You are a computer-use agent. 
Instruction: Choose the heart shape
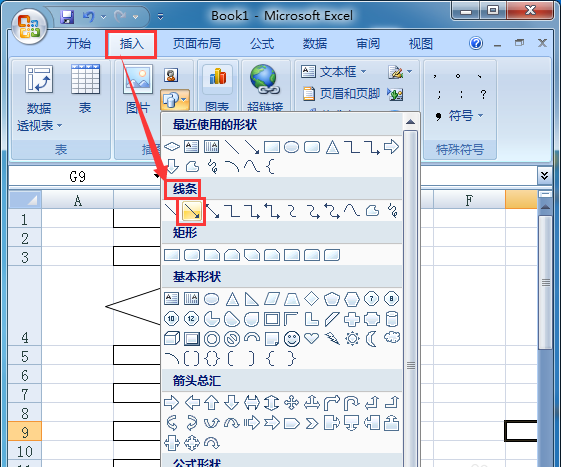[x=311, y=338]
